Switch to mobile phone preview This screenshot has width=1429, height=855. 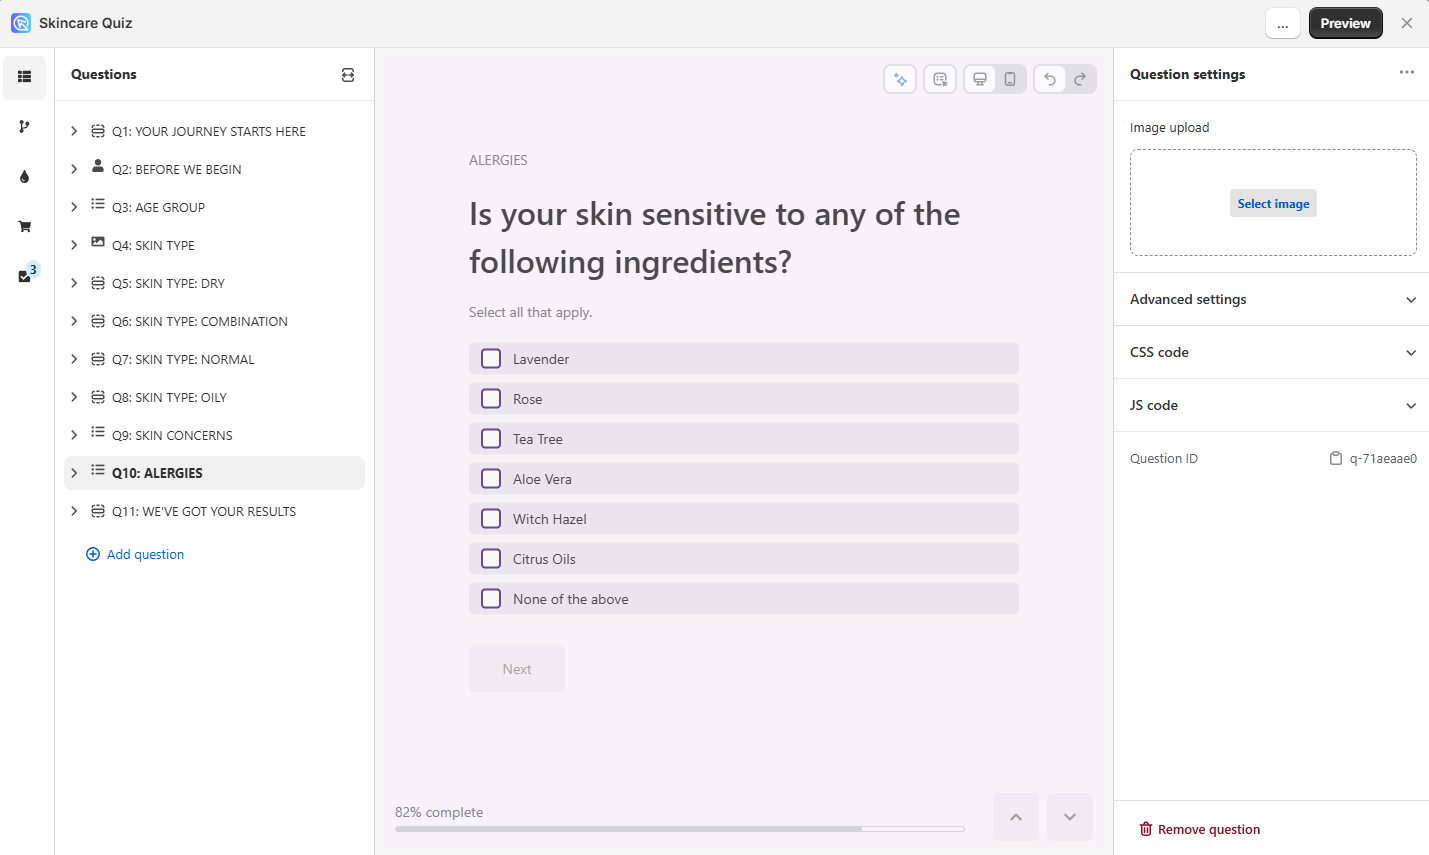pyautogui.click(x=1010, y=79)
